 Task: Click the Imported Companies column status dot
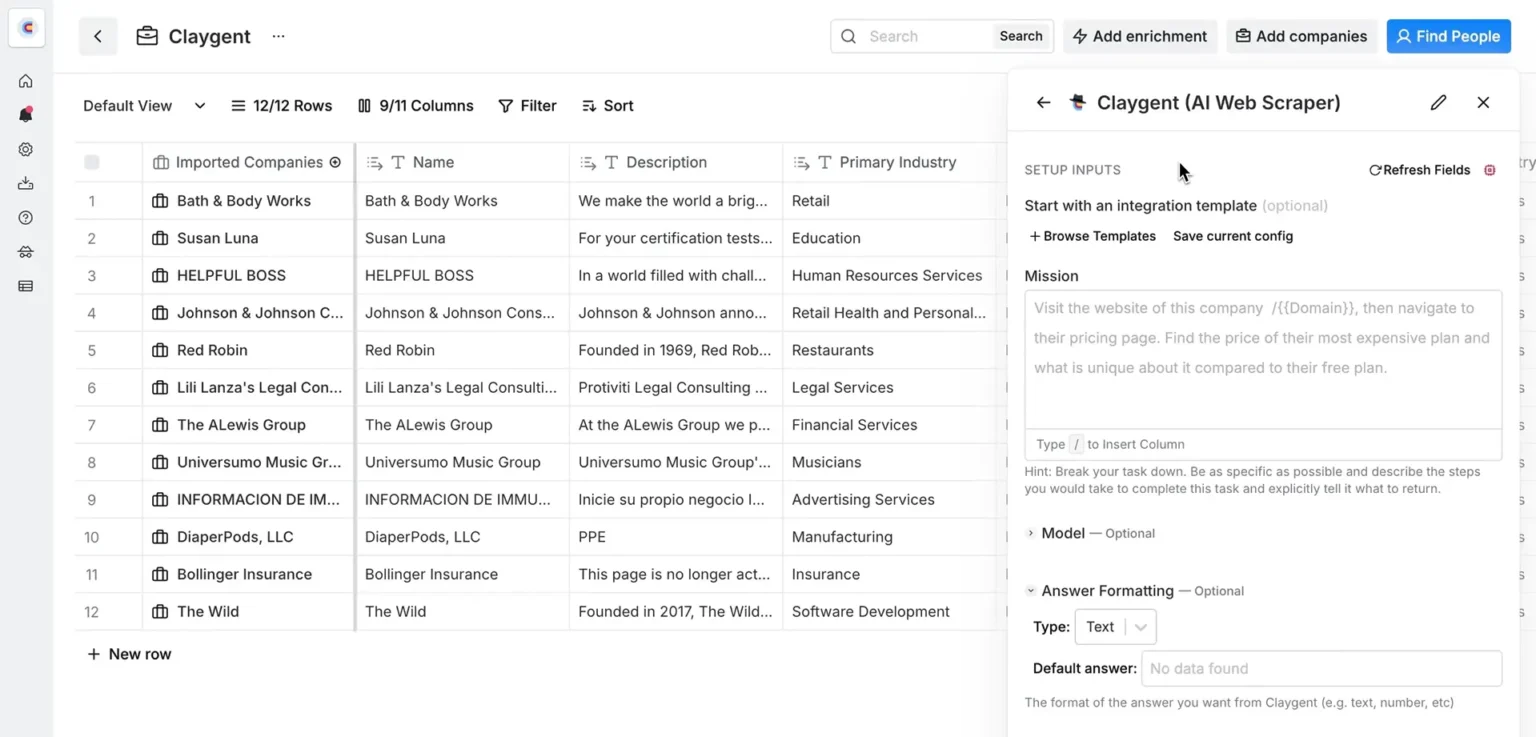pyautogui.click(x=335, y=162)
